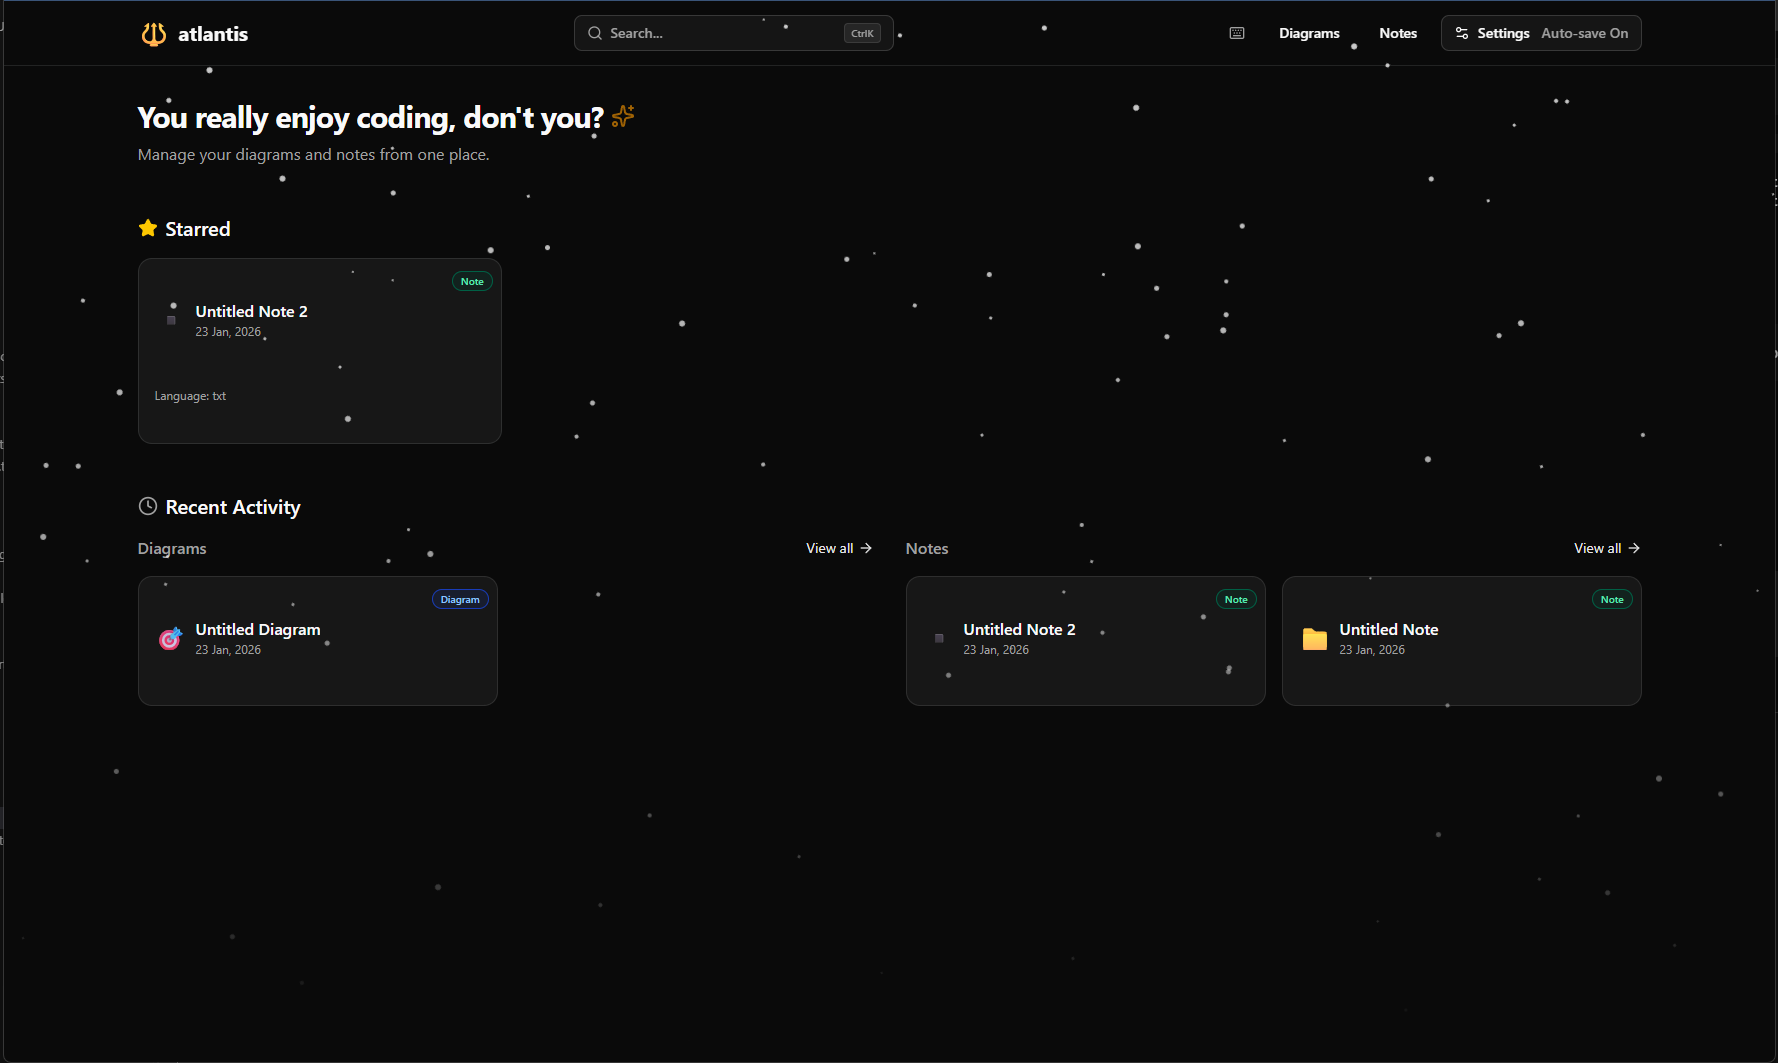Click the yellow star icon beside Starred
The width and height of the screenshot is (1778, 1063).
click(148, 228)
